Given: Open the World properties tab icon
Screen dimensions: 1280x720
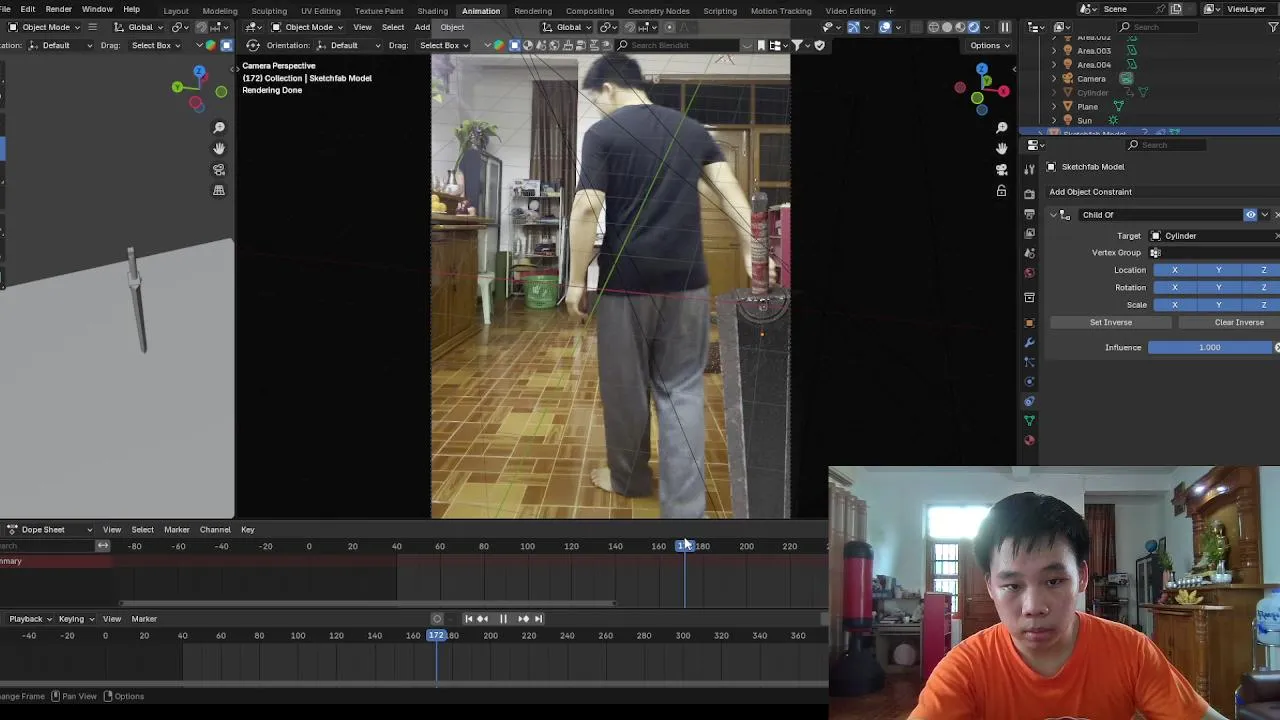Looking at the screenshot, I should point(1029,273).
